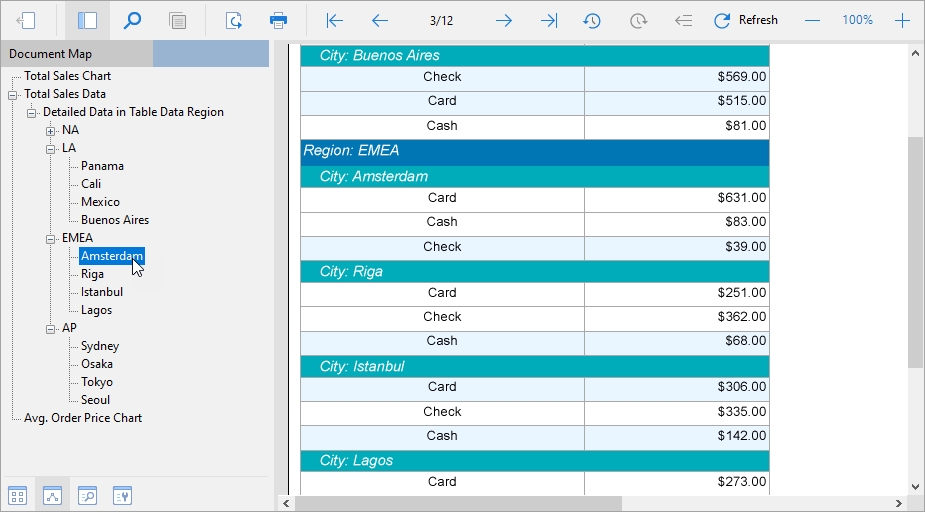This screenshot has height=512, width=925.
Task: Collapse the LA region node
Action: 51,149
